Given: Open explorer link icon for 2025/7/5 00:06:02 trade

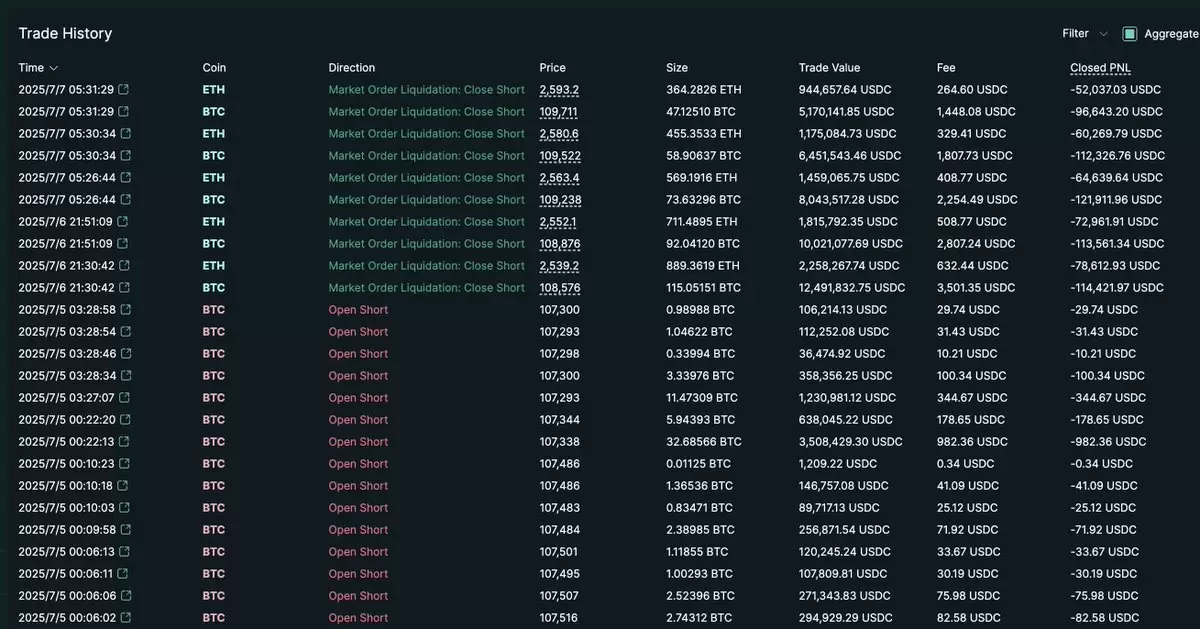Looking at the screenshot, I should (126, 618).
